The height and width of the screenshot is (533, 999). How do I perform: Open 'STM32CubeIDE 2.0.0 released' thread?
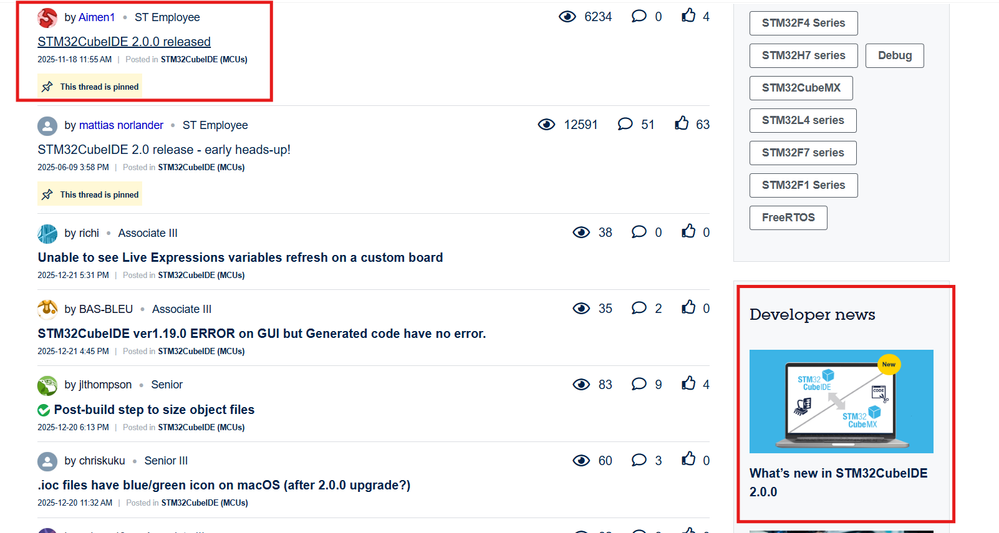(124, 42)
